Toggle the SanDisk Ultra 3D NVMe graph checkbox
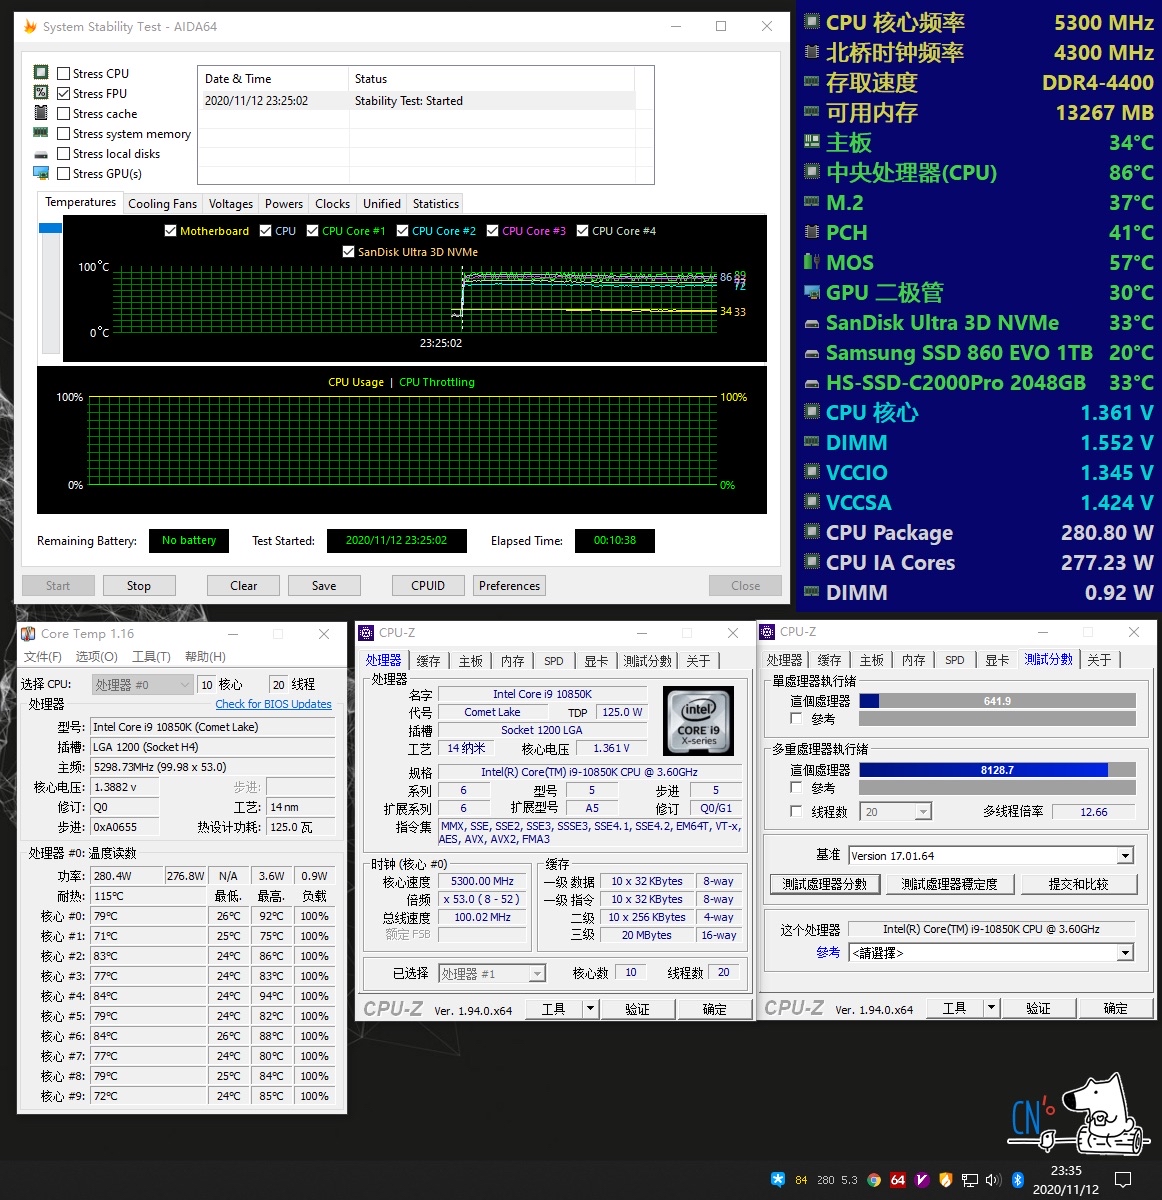Image resolution: width=1162 pixels, height=1200 pixels. 349,252
